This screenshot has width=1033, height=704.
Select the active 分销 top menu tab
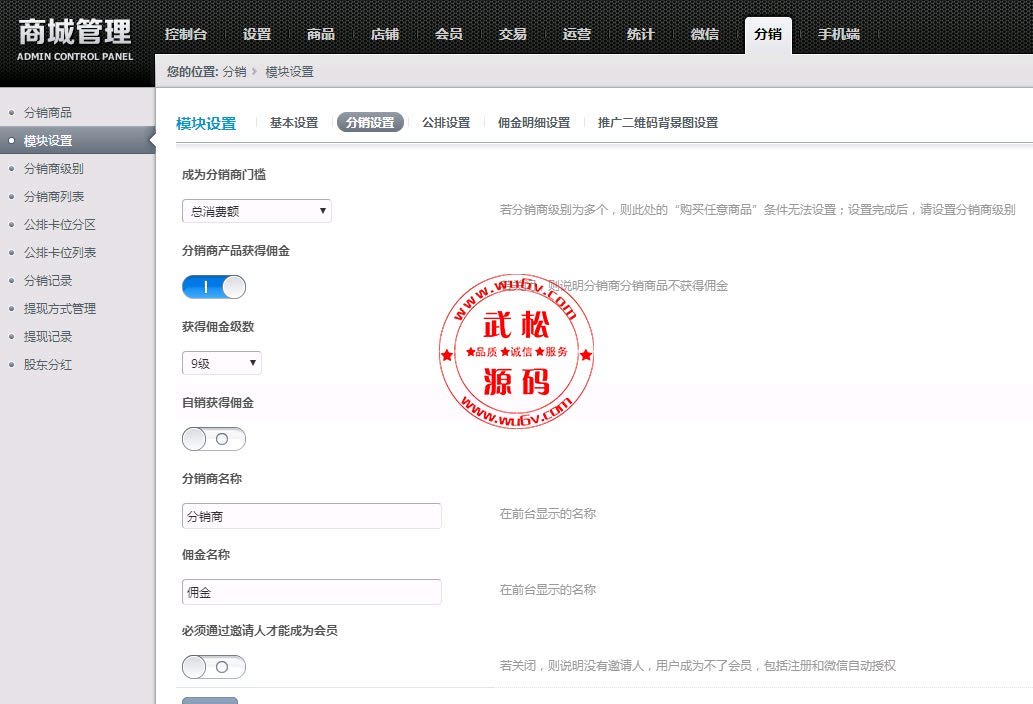[x=768, y=35]
